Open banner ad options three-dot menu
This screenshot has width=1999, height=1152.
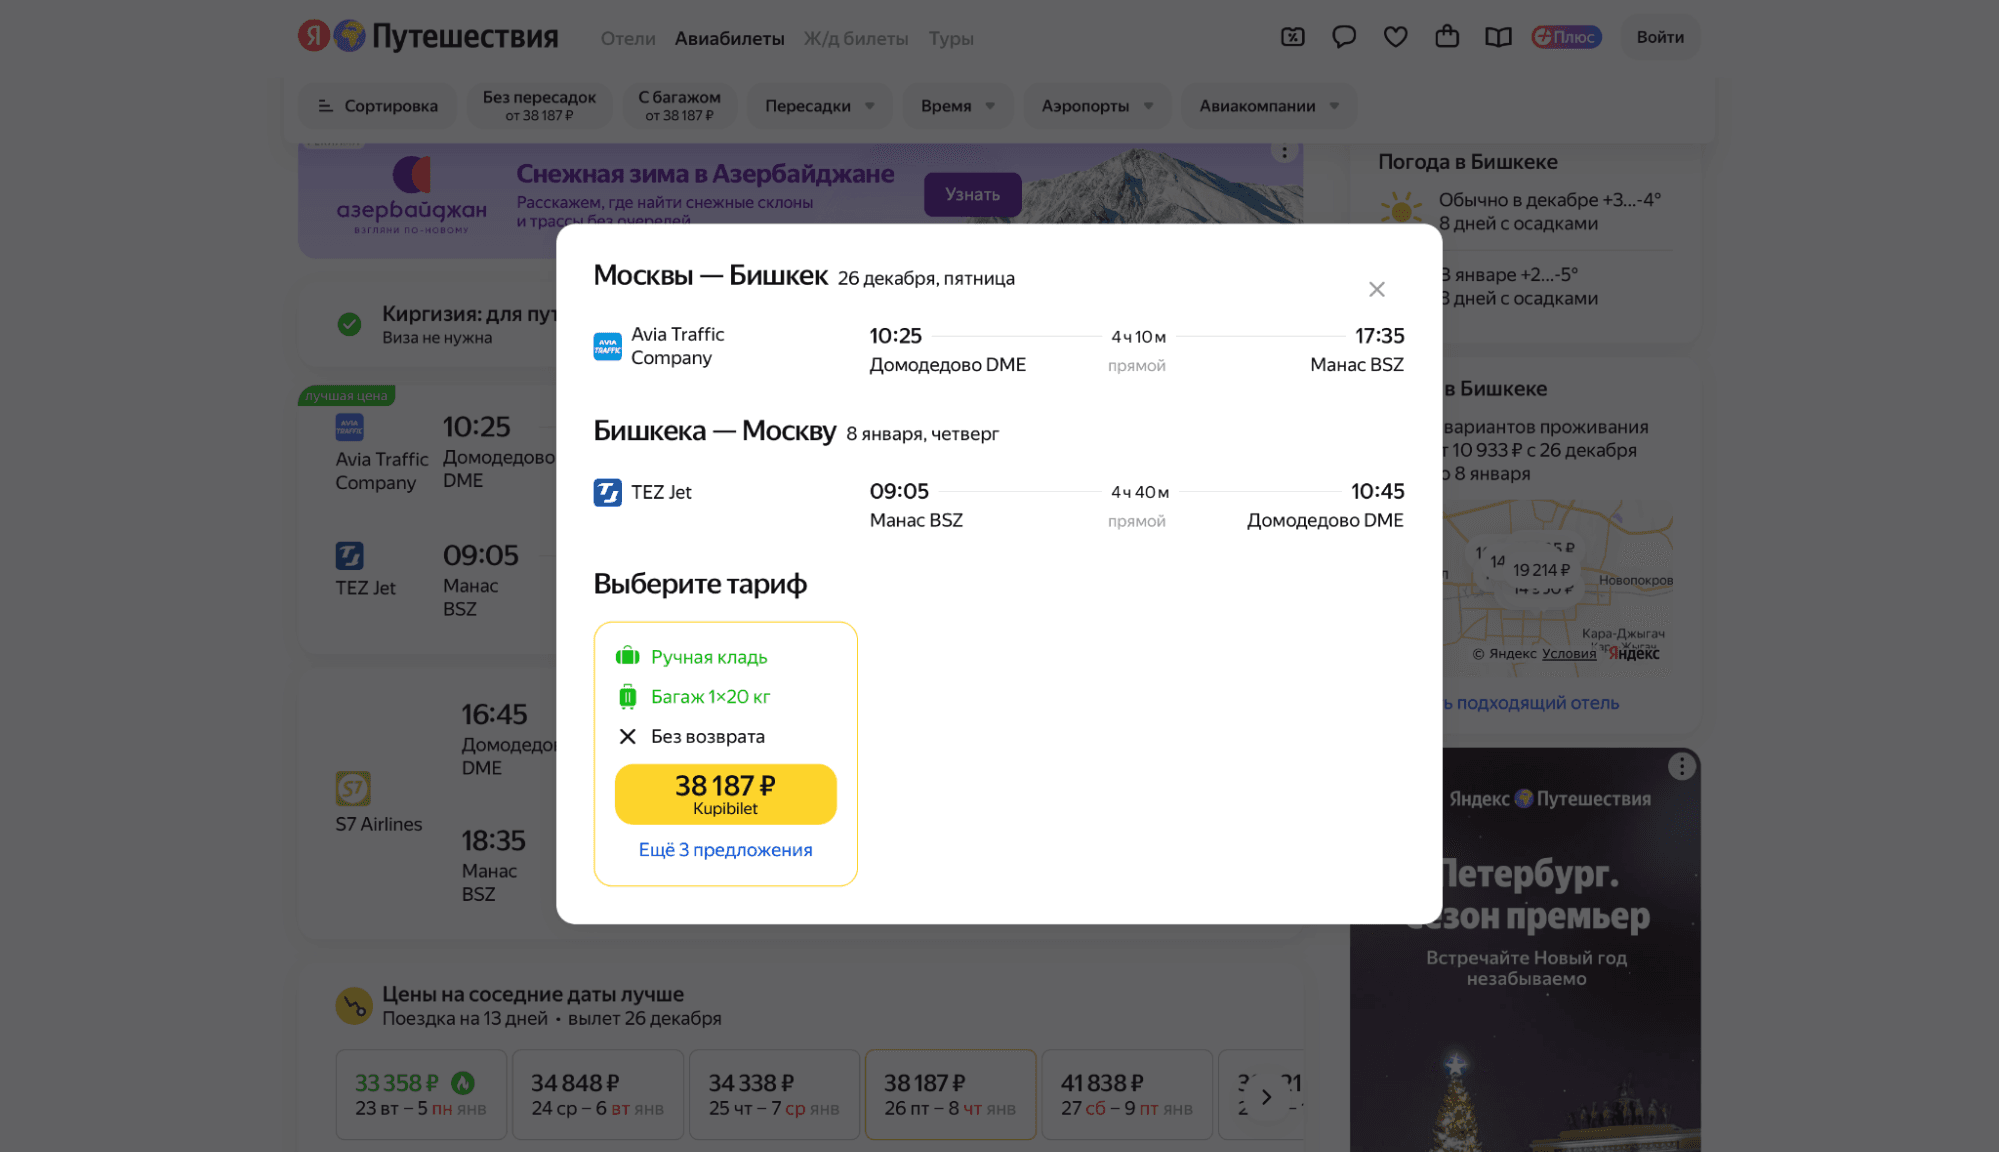(1284, 152)
